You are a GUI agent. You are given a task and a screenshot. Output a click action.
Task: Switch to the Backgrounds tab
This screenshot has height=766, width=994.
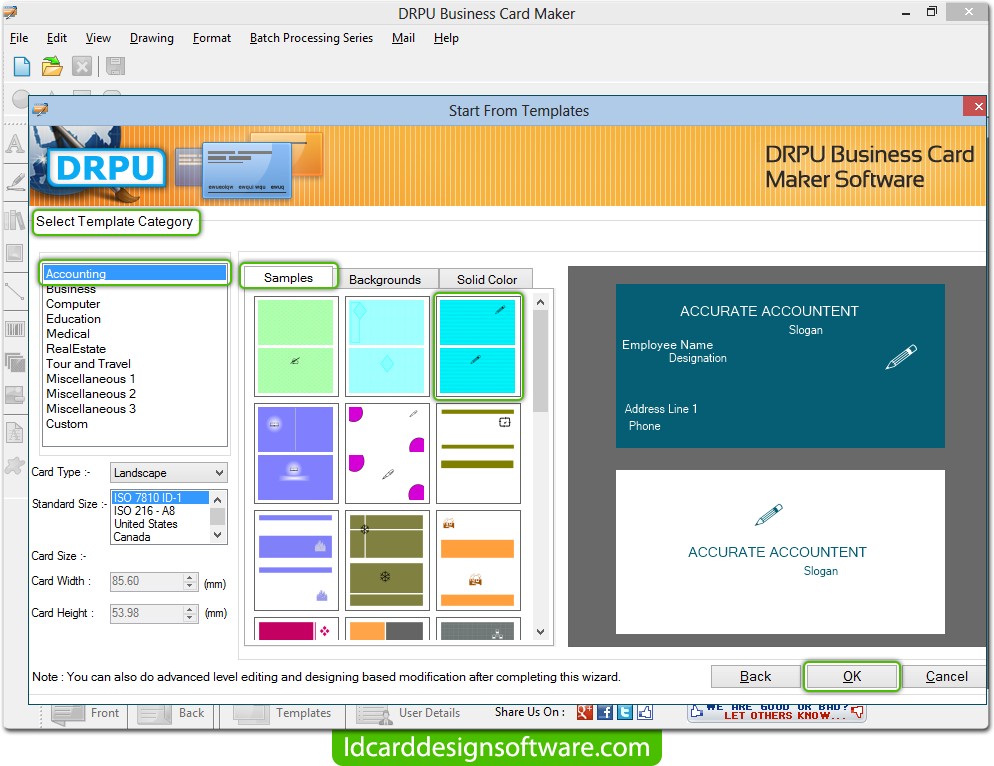385,279
